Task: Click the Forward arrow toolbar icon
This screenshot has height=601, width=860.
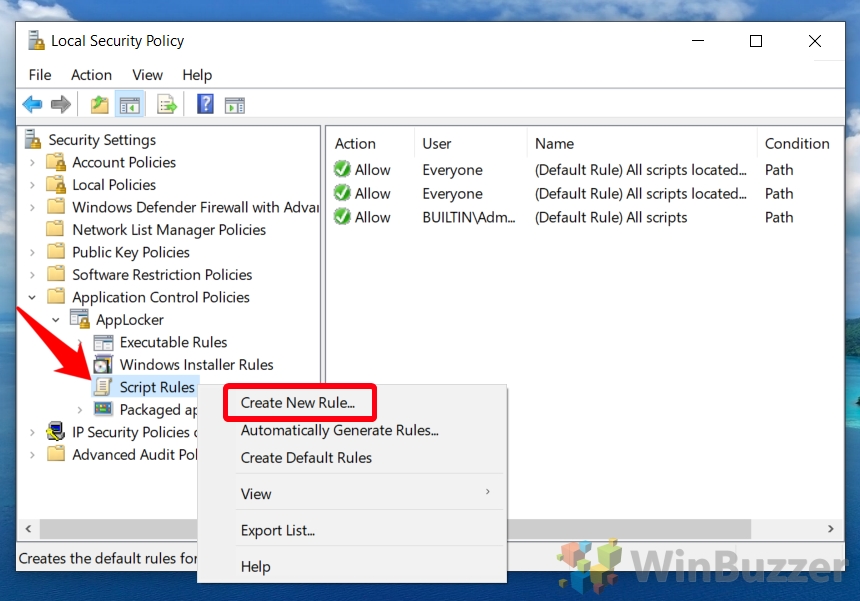Action: tap(60, 104)
